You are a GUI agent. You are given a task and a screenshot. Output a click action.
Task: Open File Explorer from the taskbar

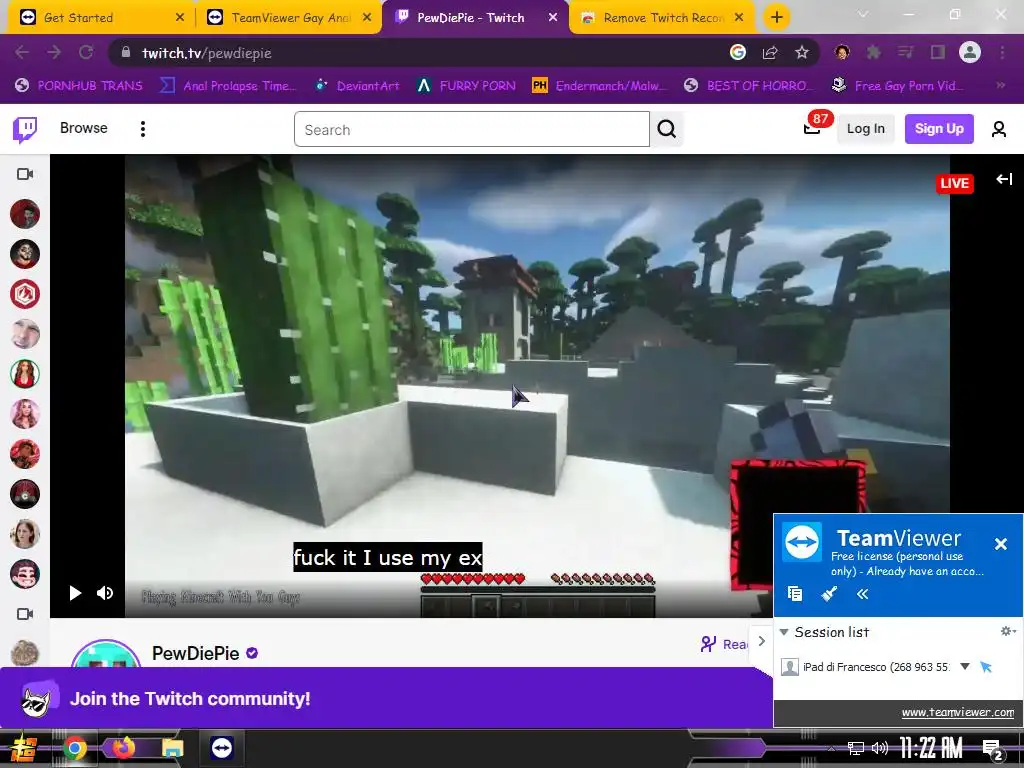point(173,748)
